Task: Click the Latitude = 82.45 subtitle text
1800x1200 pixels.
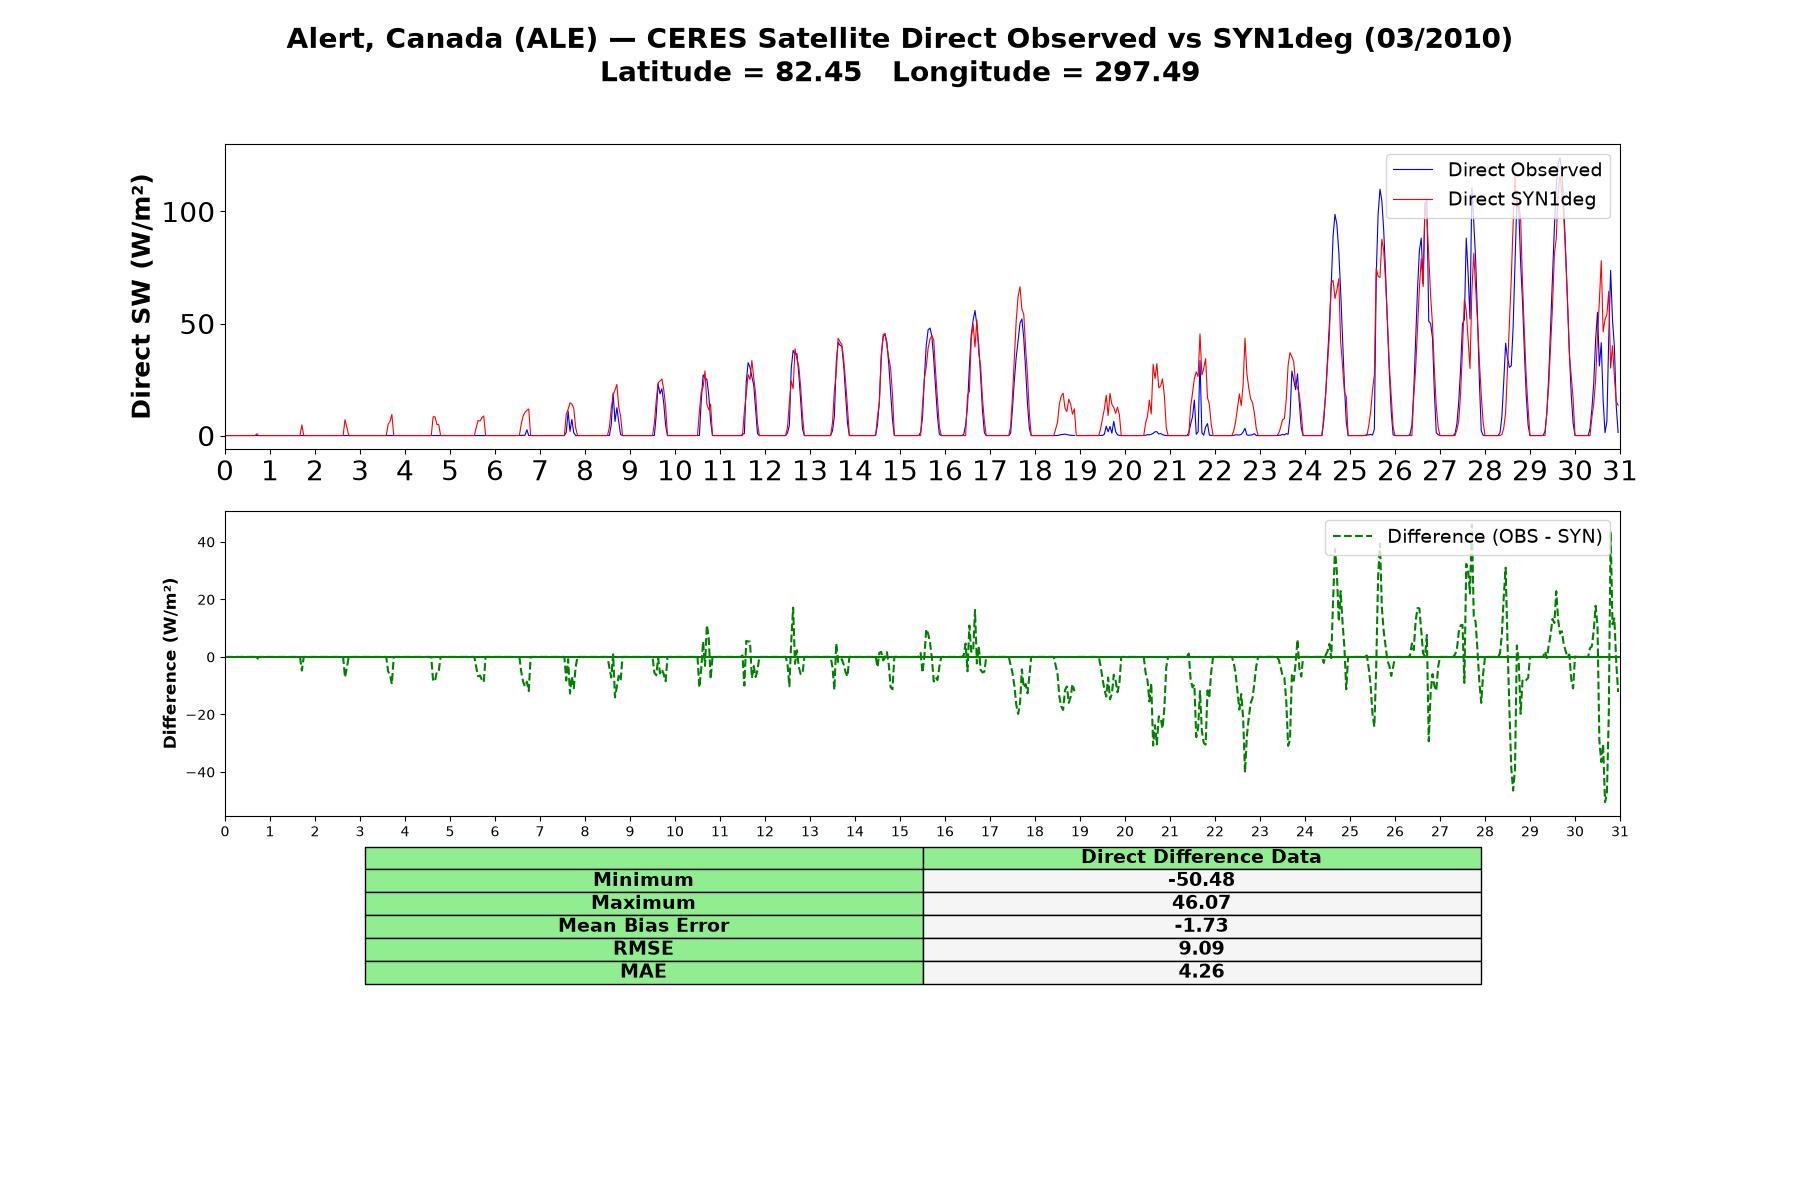Action: click(x=731, y=72)
